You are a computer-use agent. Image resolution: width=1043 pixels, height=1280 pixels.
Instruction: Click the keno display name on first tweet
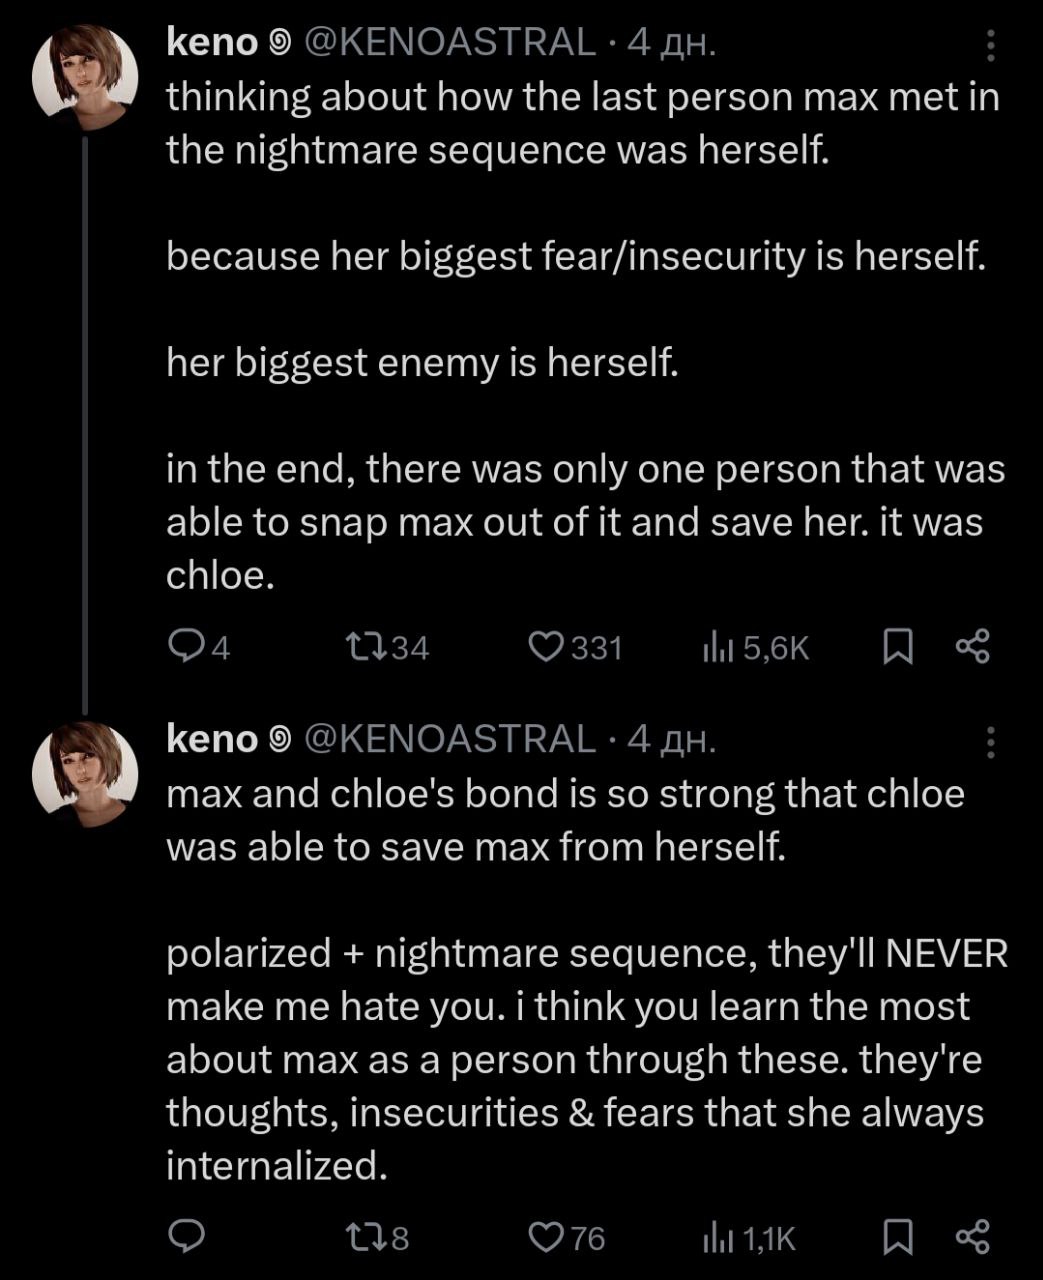pyautogui.click(x=212, y=42)
